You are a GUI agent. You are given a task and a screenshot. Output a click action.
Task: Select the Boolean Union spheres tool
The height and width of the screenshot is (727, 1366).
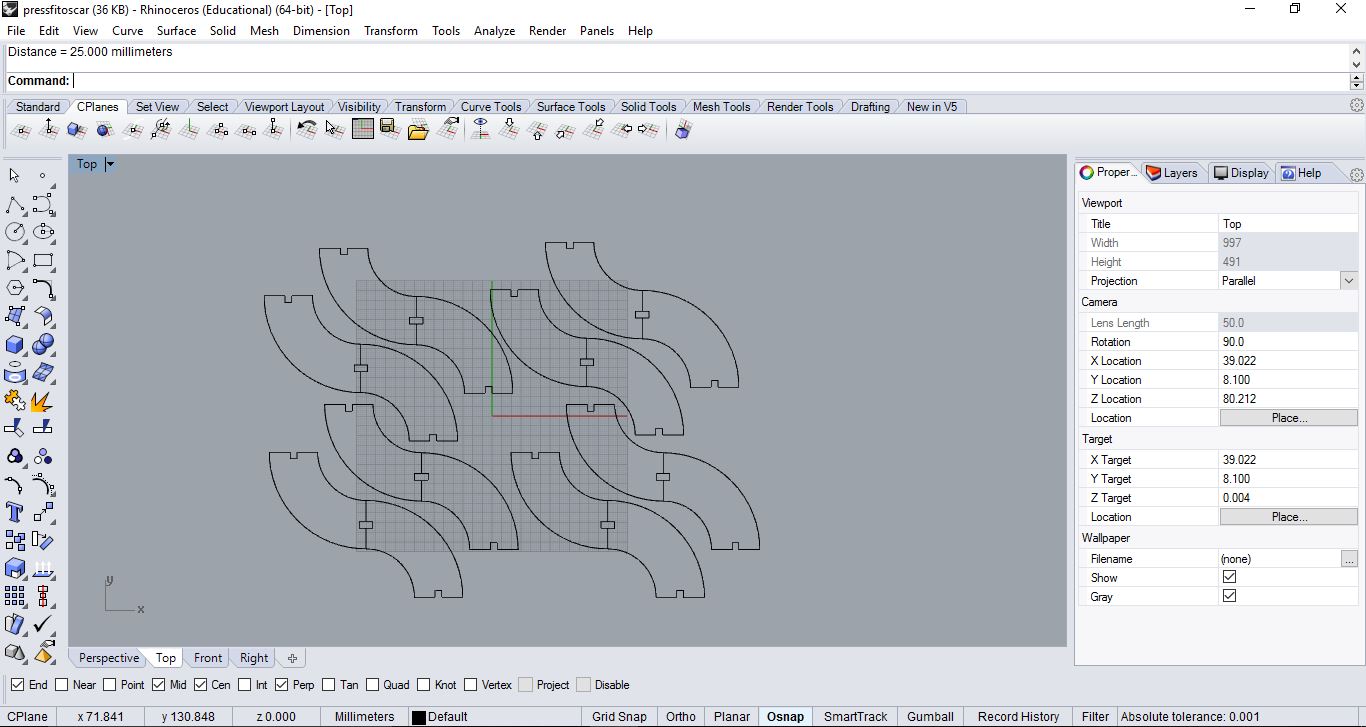pos(43,345)
